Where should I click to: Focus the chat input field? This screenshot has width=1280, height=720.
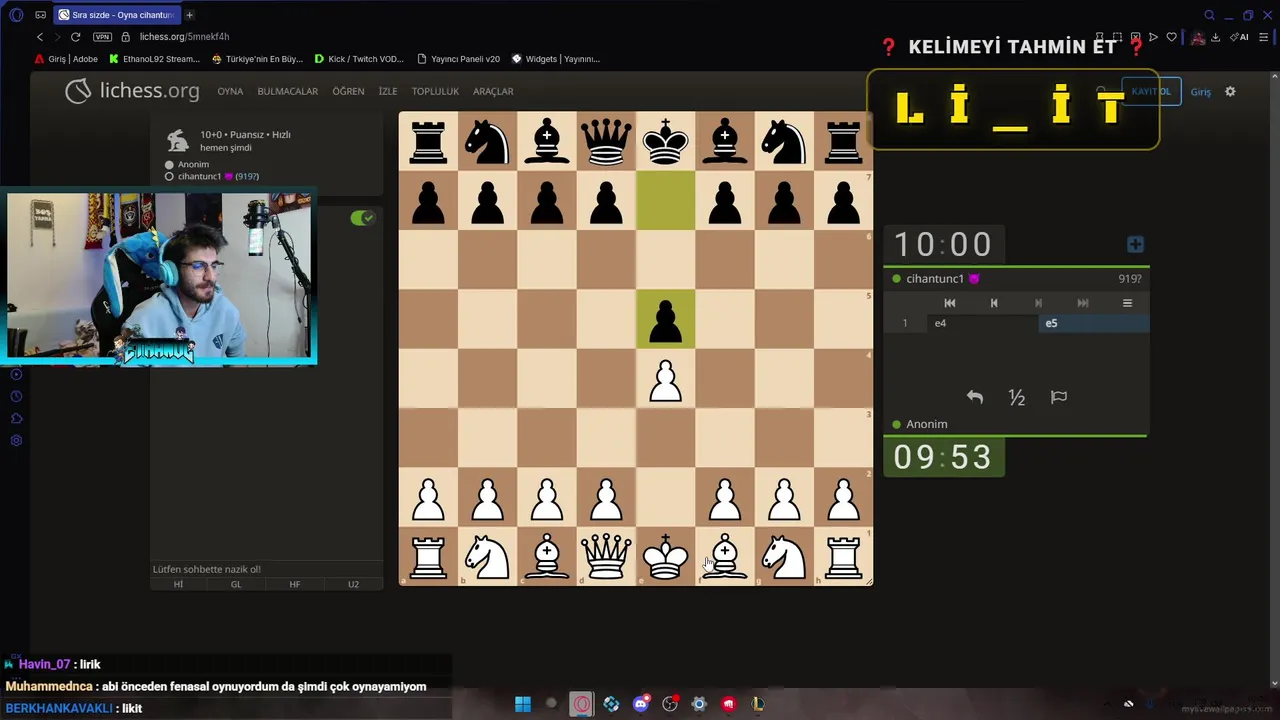[266, 569]
